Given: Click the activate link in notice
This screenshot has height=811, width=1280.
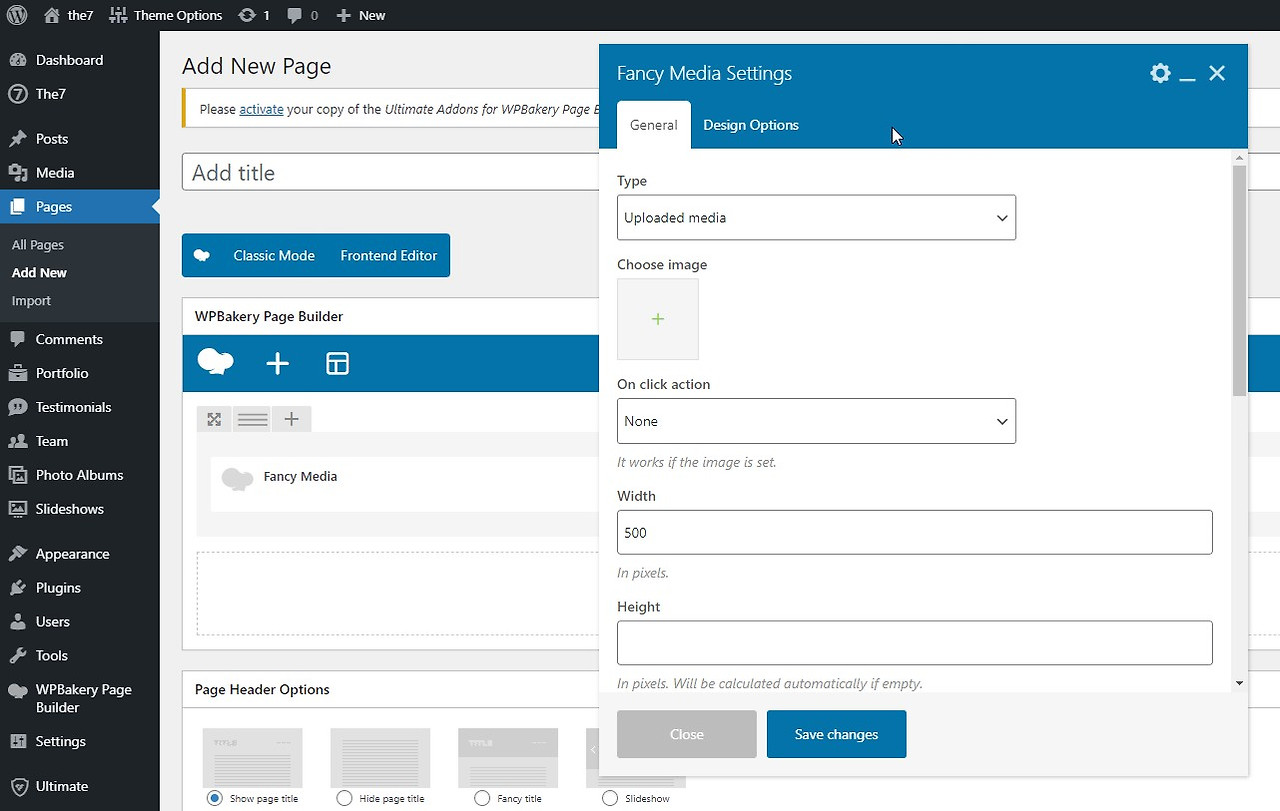Looking at the screenshot, I should click(x=261, y=109).
